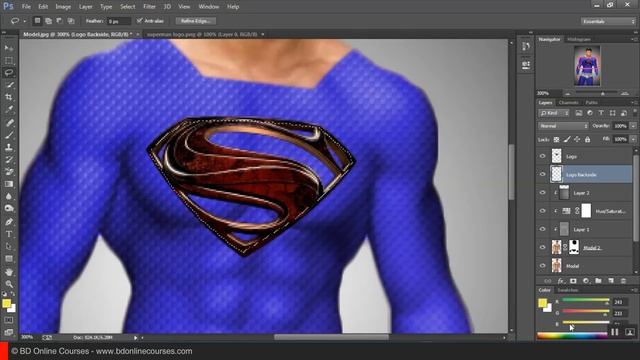
Task: Open the Normal blend mode dropdown
Action: pos(563,126)
